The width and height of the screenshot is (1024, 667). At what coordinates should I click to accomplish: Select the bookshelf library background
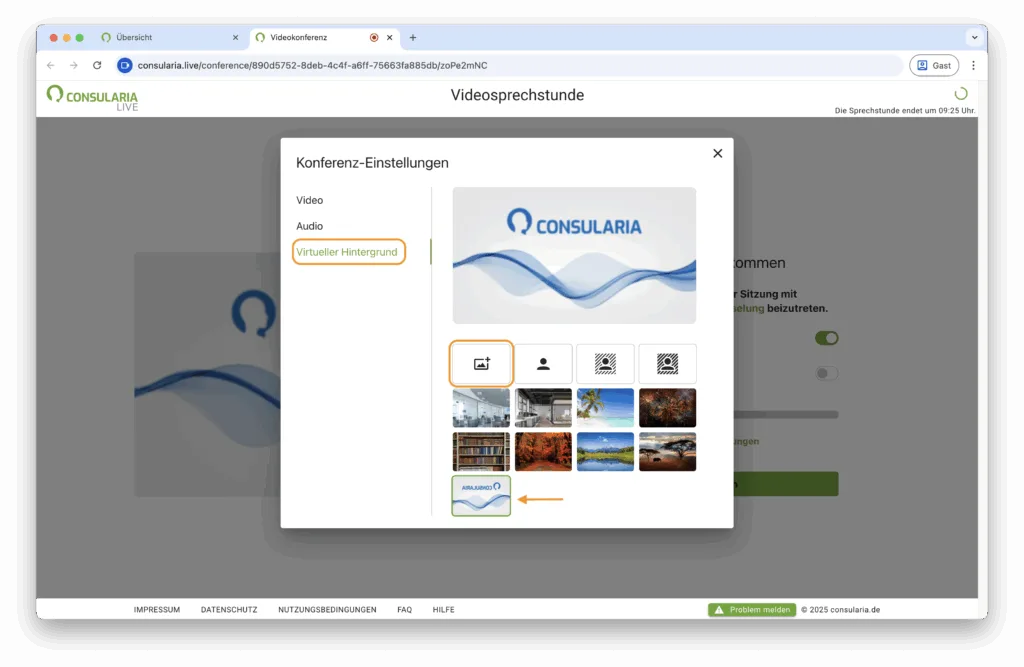[481, 451]
